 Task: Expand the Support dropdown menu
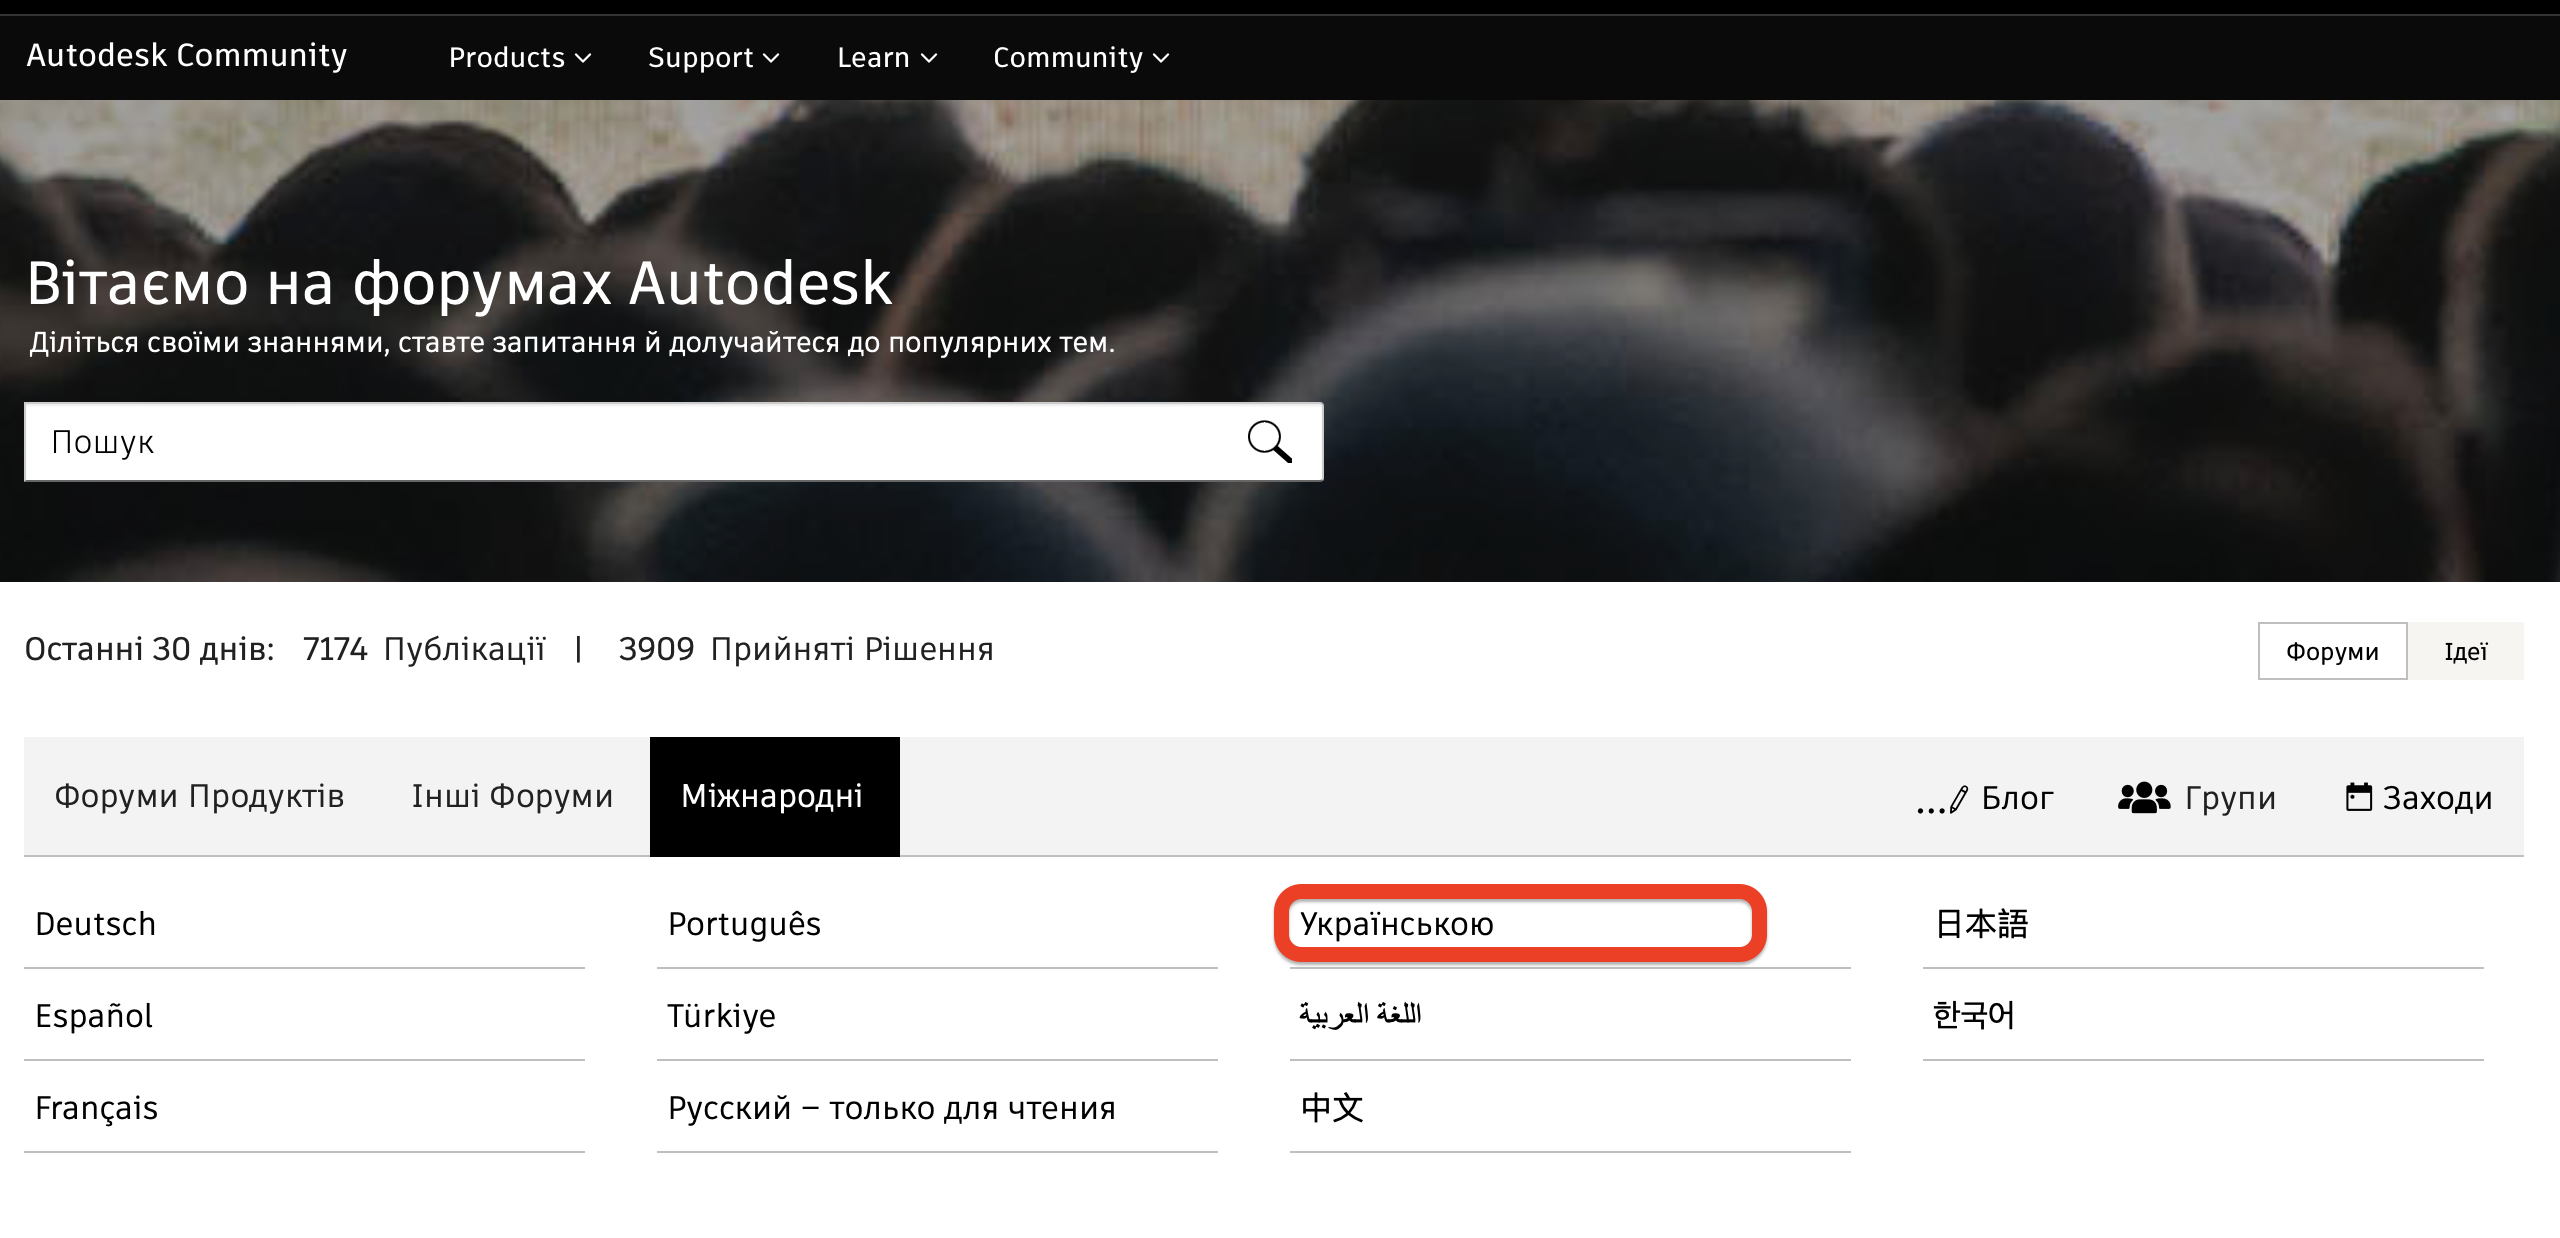[712, 57]
